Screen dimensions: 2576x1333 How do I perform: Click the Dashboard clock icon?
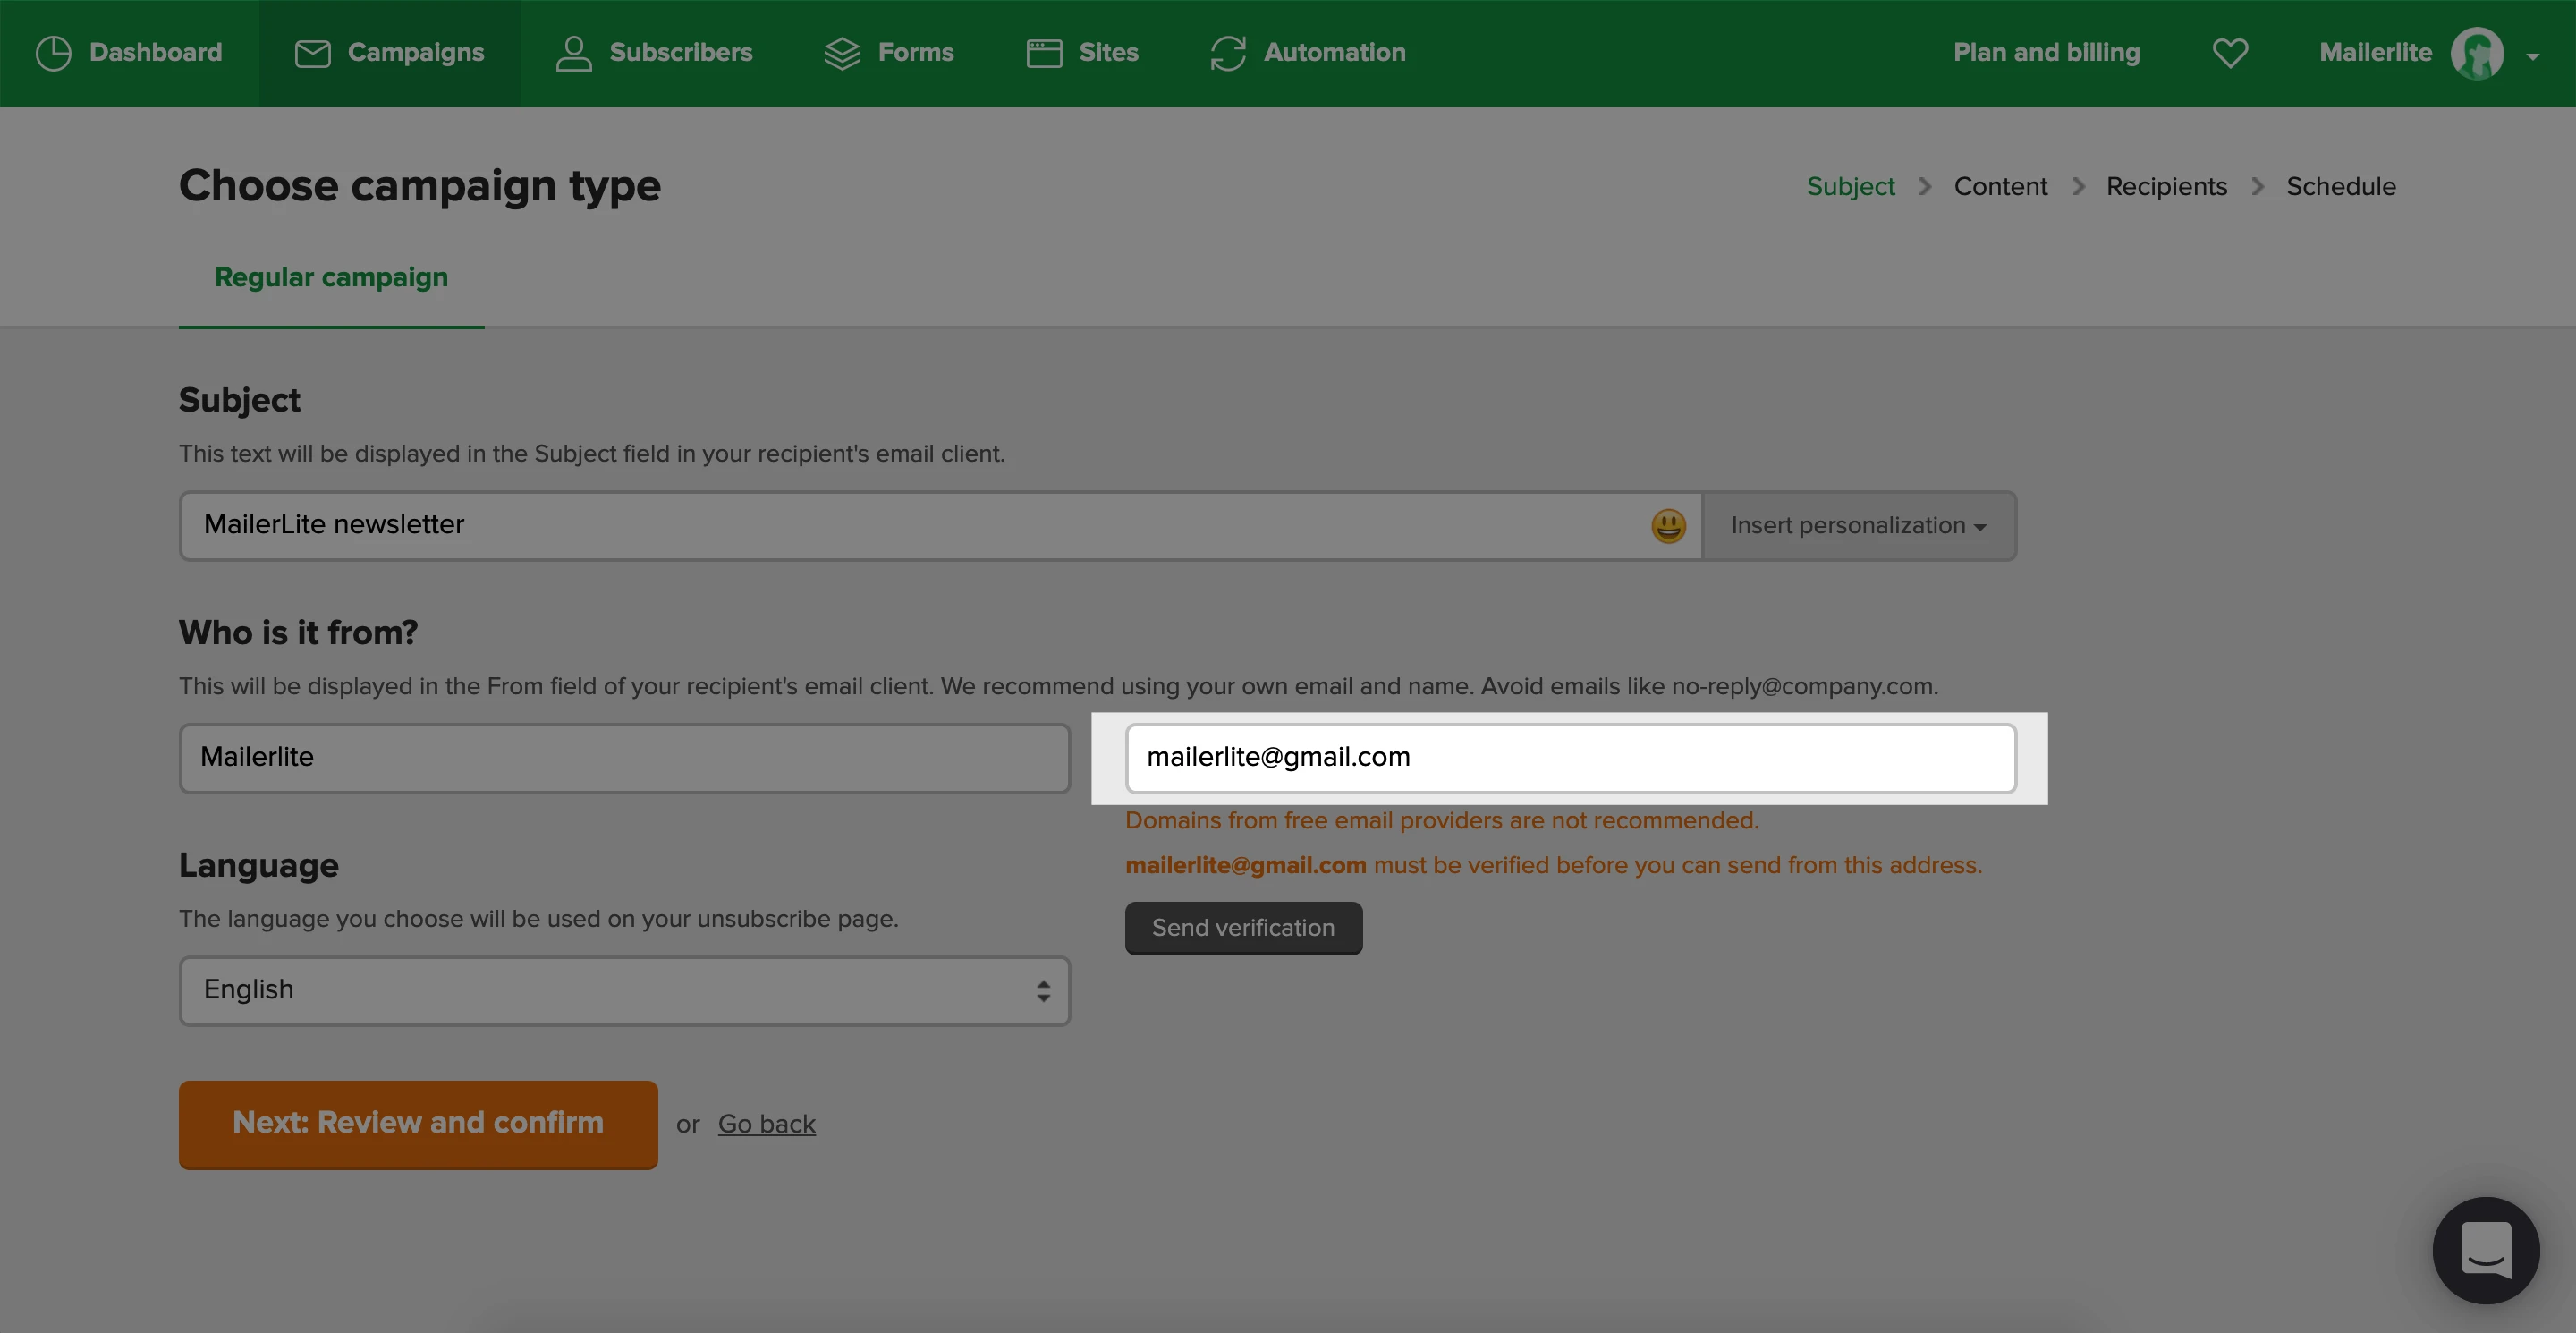click(x=53, y=53)
